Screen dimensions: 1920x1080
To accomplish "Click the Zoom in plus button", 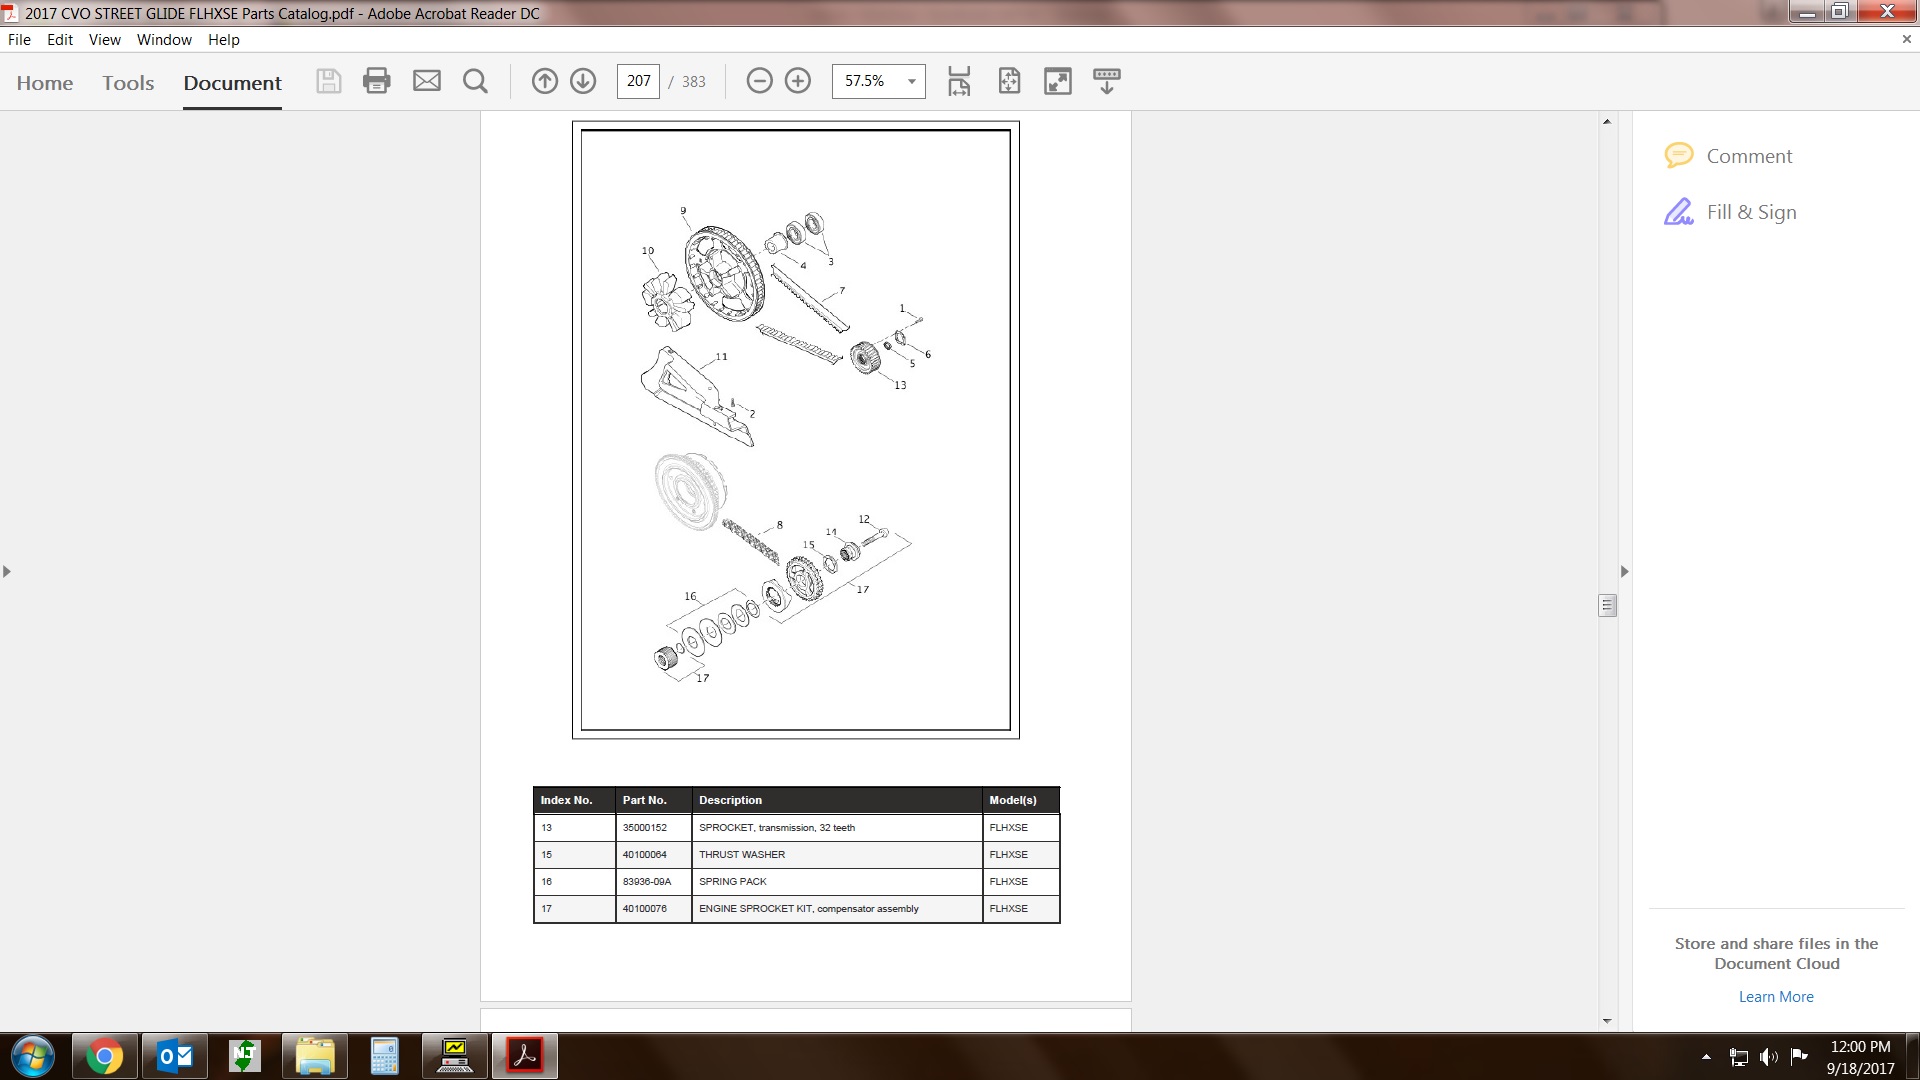I will click(x=798, y=81).
